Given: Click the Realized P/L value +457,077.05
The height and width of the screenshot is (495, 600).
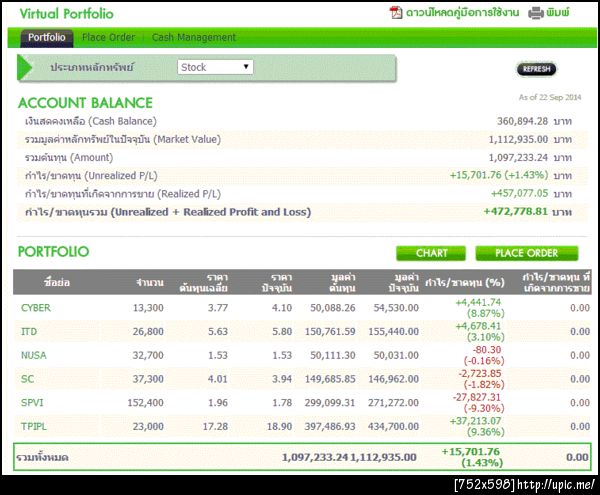Looking at the screenshot, I should point(520,193).
